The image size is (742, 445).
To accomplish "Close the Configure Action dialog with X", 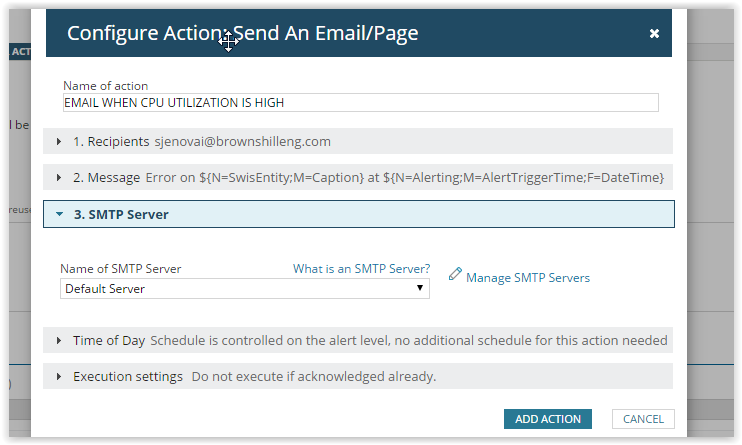I will coord(654,33).
